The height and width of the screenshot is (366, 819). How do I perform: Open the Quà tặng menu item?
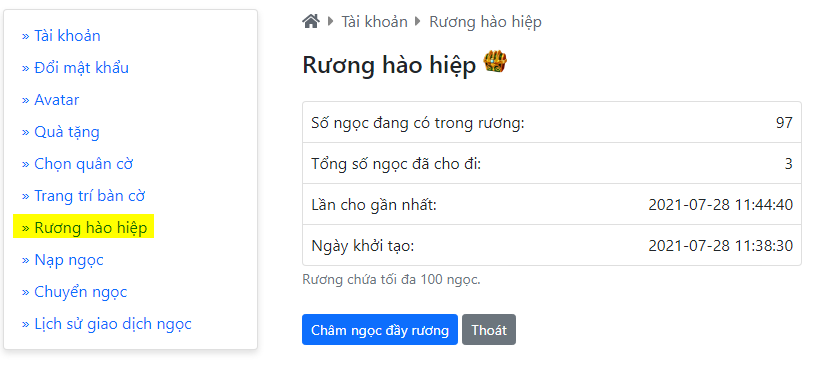click(x=61, y=132)
